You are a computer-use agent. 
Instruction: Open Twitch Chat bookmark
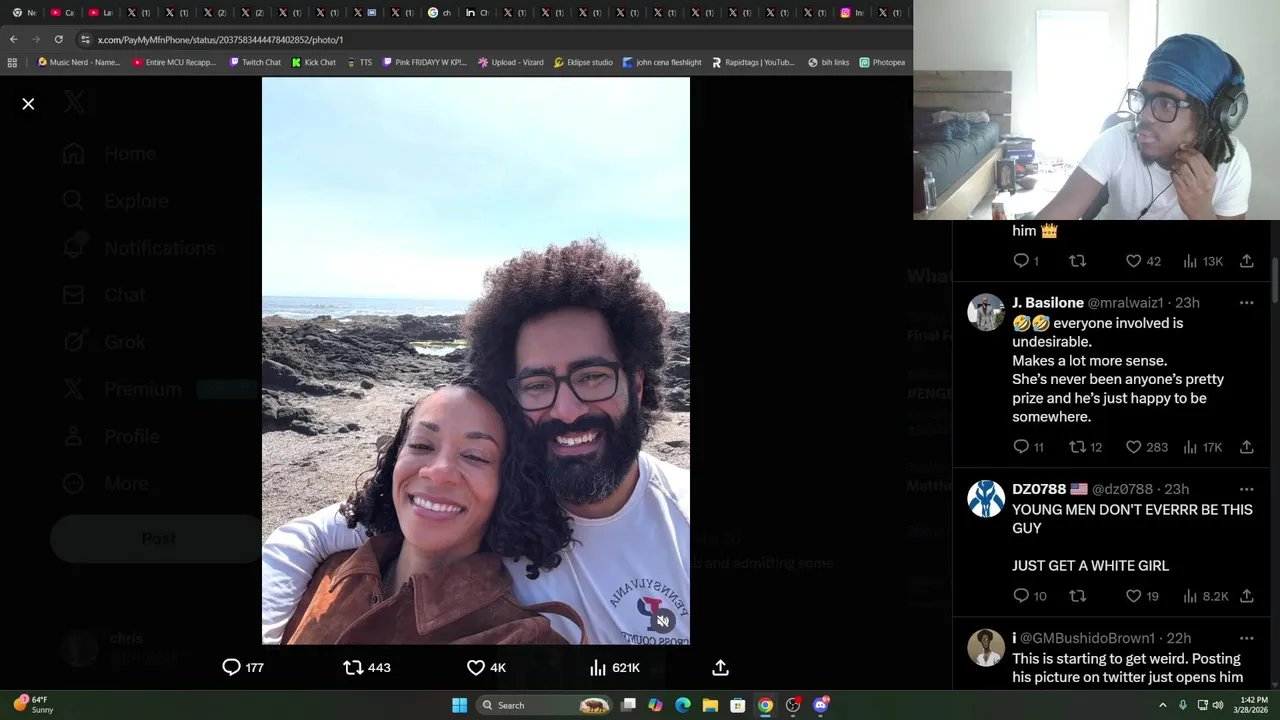click(254, 62)
